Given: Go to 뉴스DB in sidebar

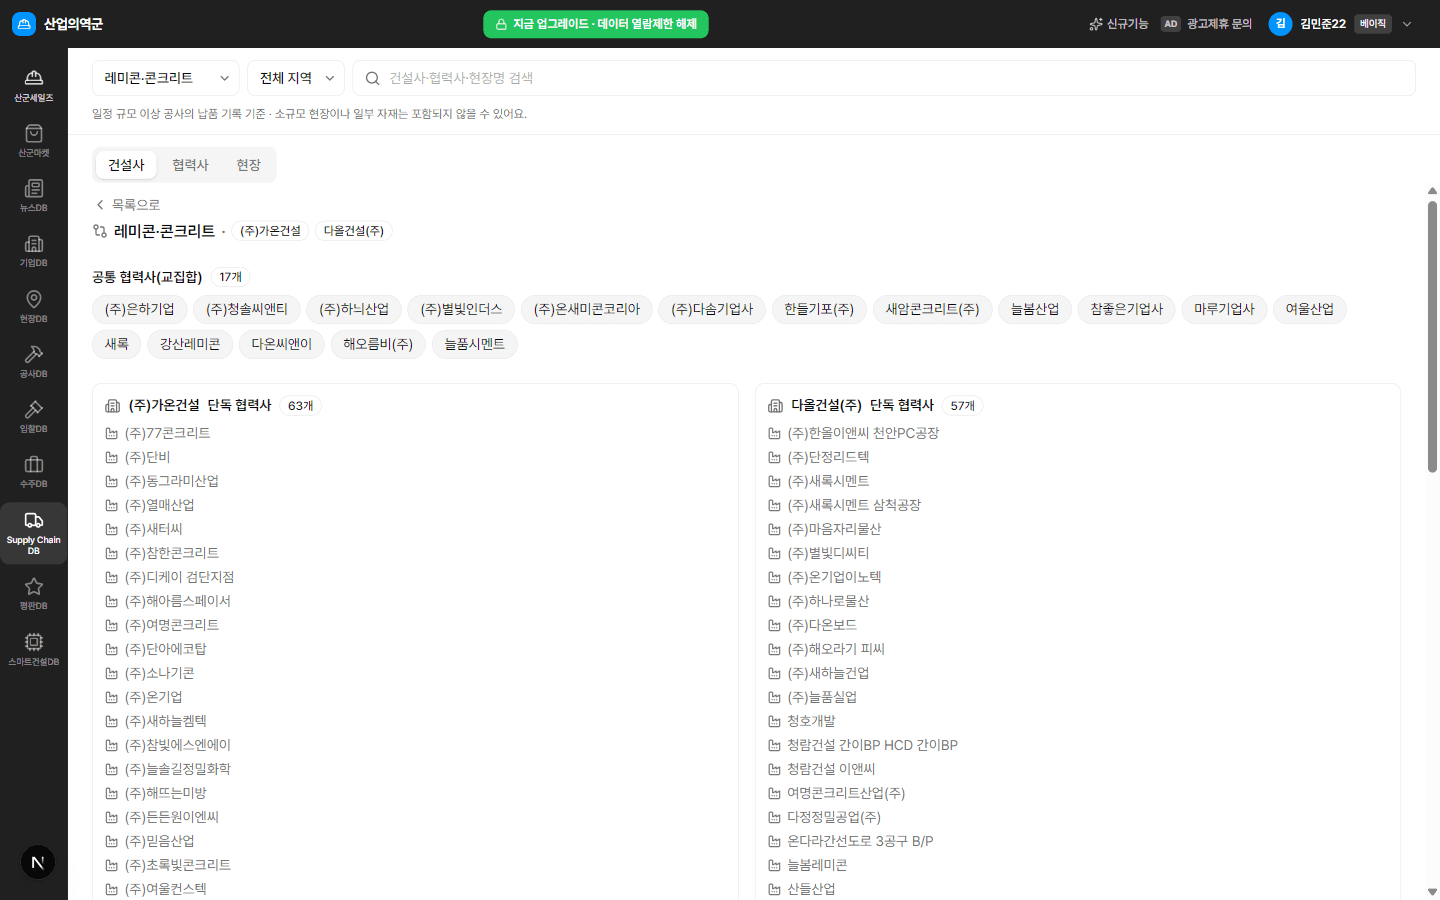Looking at the screenshot, I should click(x=34, y=196).
